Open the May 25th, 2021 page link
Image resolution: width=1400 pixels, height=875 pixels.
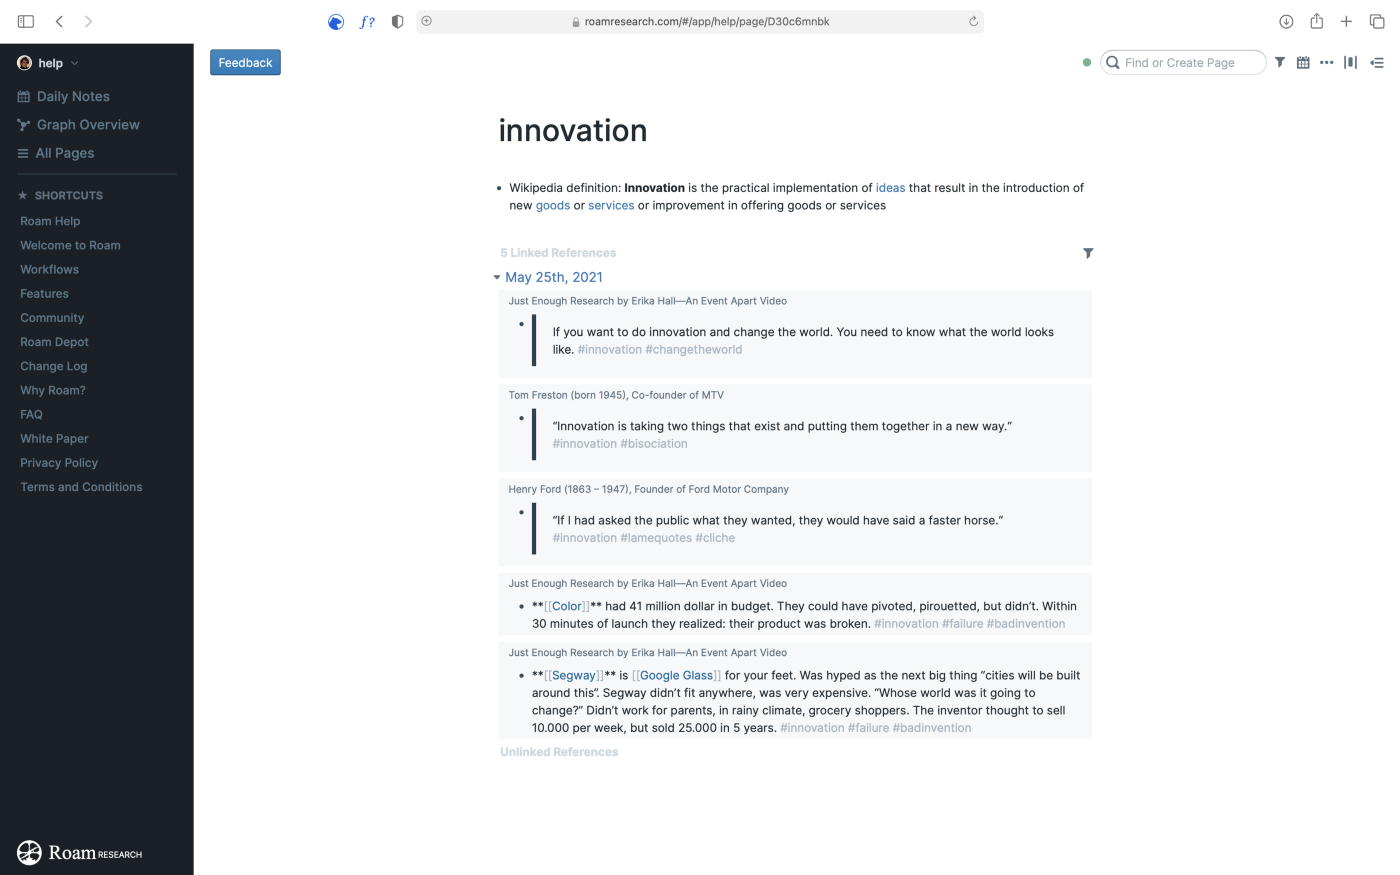coord(554,277)
